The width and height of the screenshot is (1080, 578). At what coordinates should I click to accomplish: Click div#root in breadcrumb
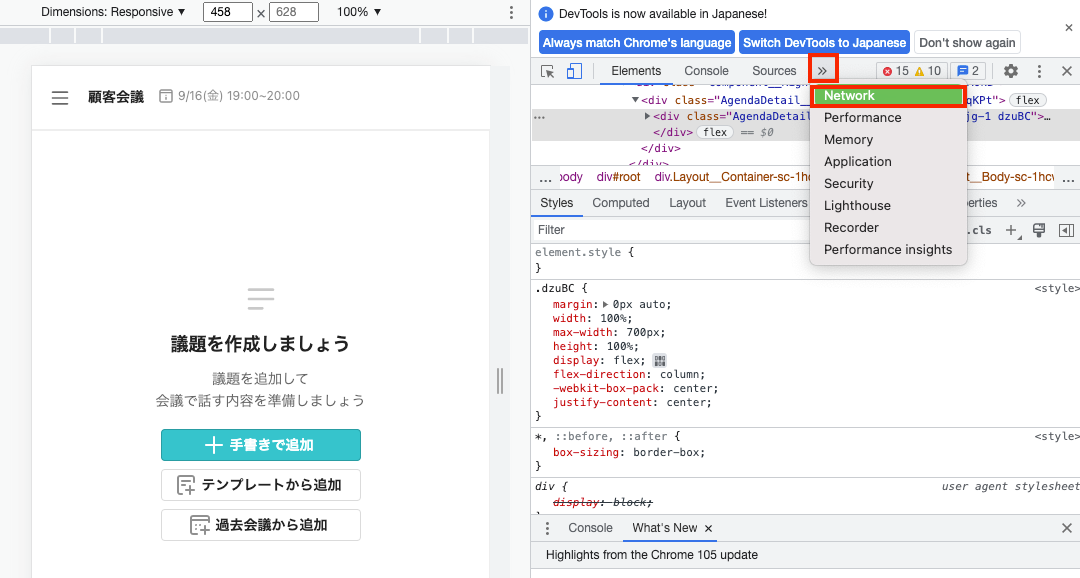(x=619, y=177)
